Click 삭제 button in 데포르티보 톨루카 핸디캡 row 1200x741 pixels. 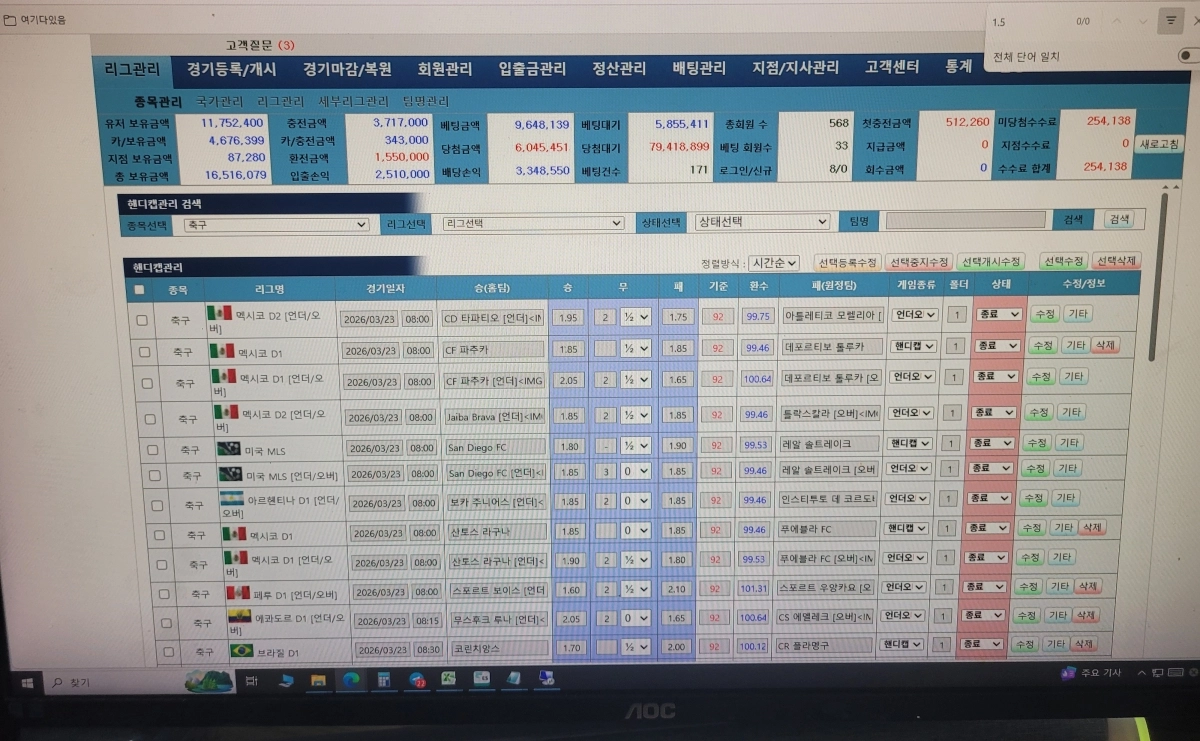click(x=1105, y=345)
